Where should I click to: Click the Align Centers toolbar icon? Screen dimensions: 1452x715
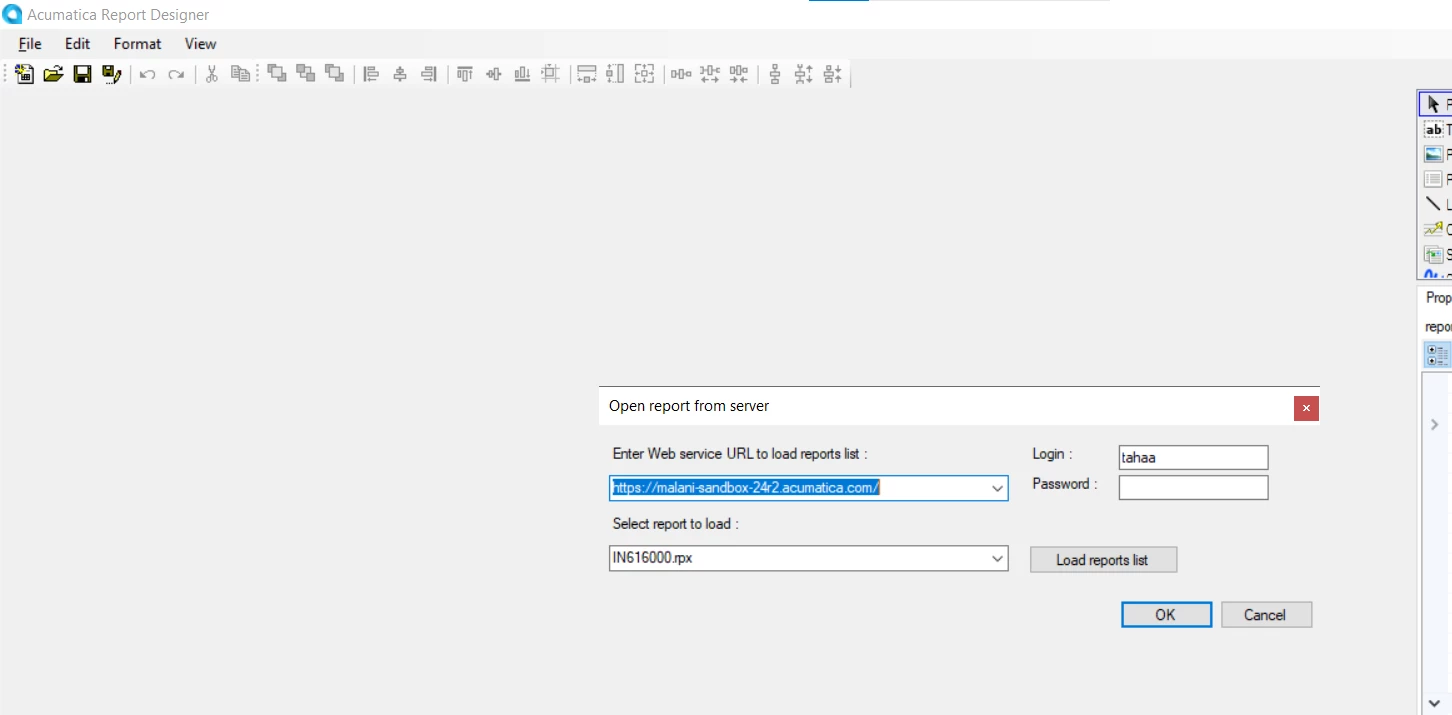click(x=400, y=74)
